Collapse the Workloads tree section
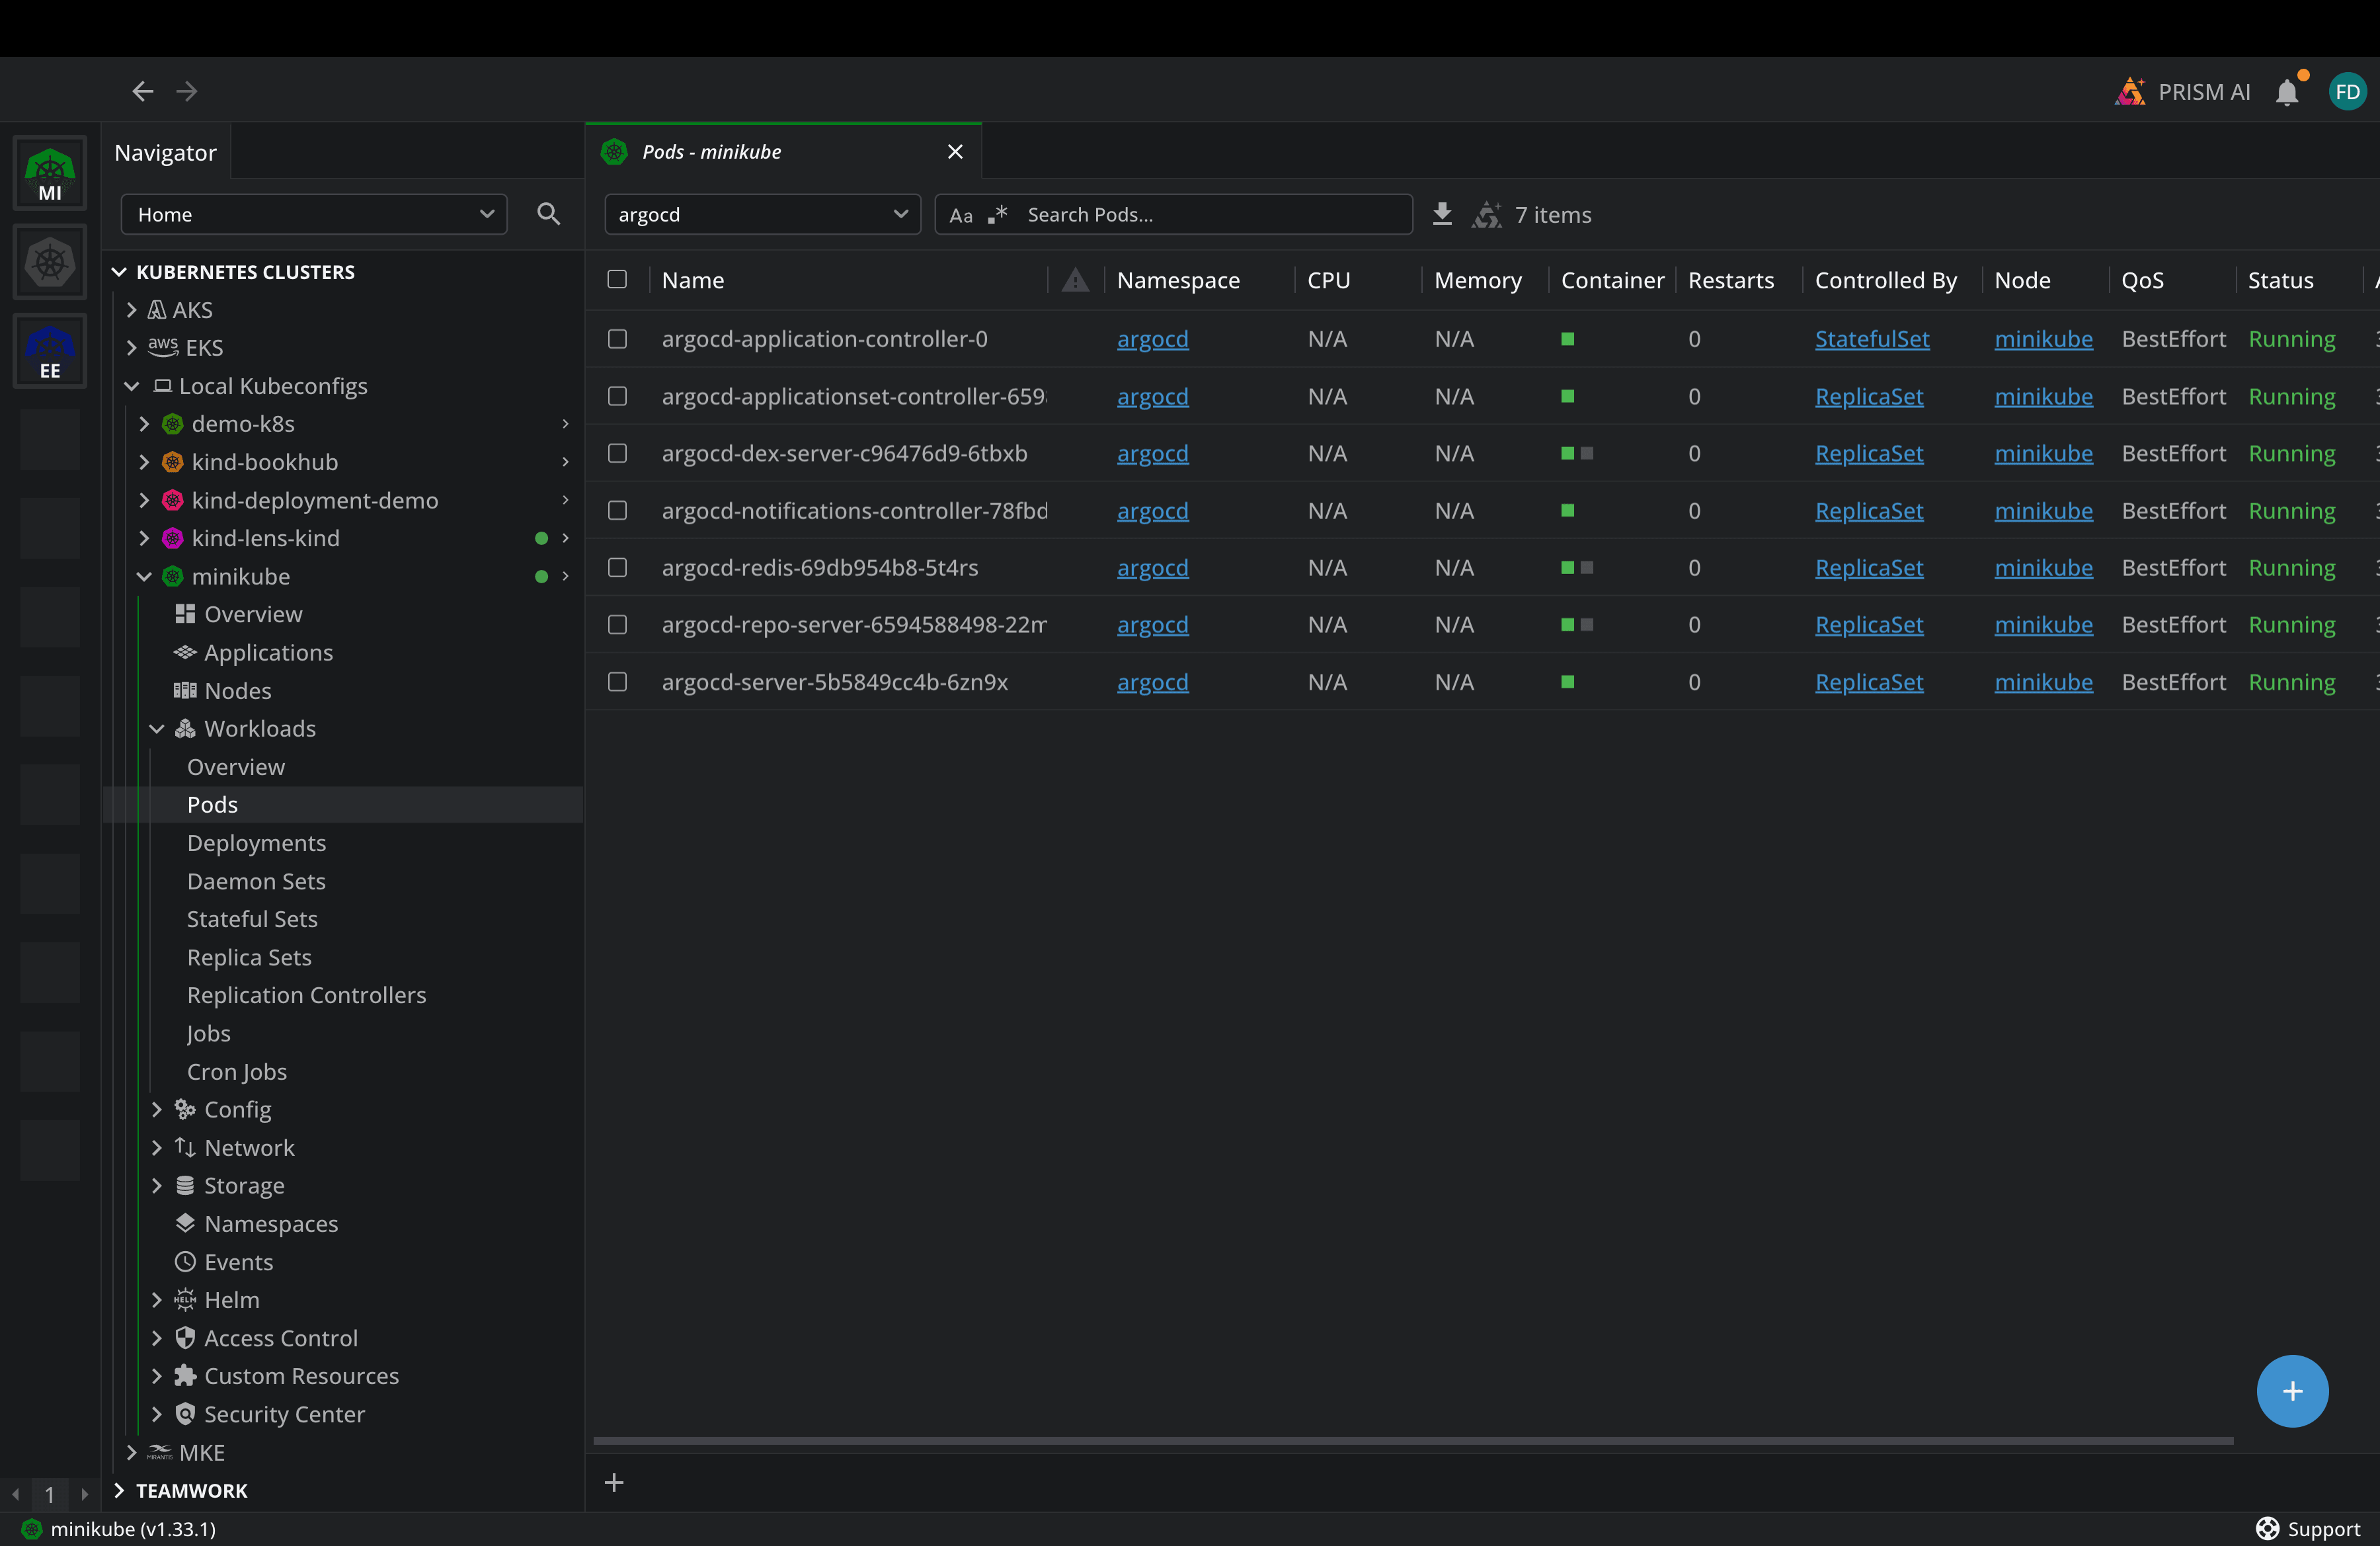The width and height of the screenshot is (2380, 1546). pyautogui.click(x=157, y=728)
